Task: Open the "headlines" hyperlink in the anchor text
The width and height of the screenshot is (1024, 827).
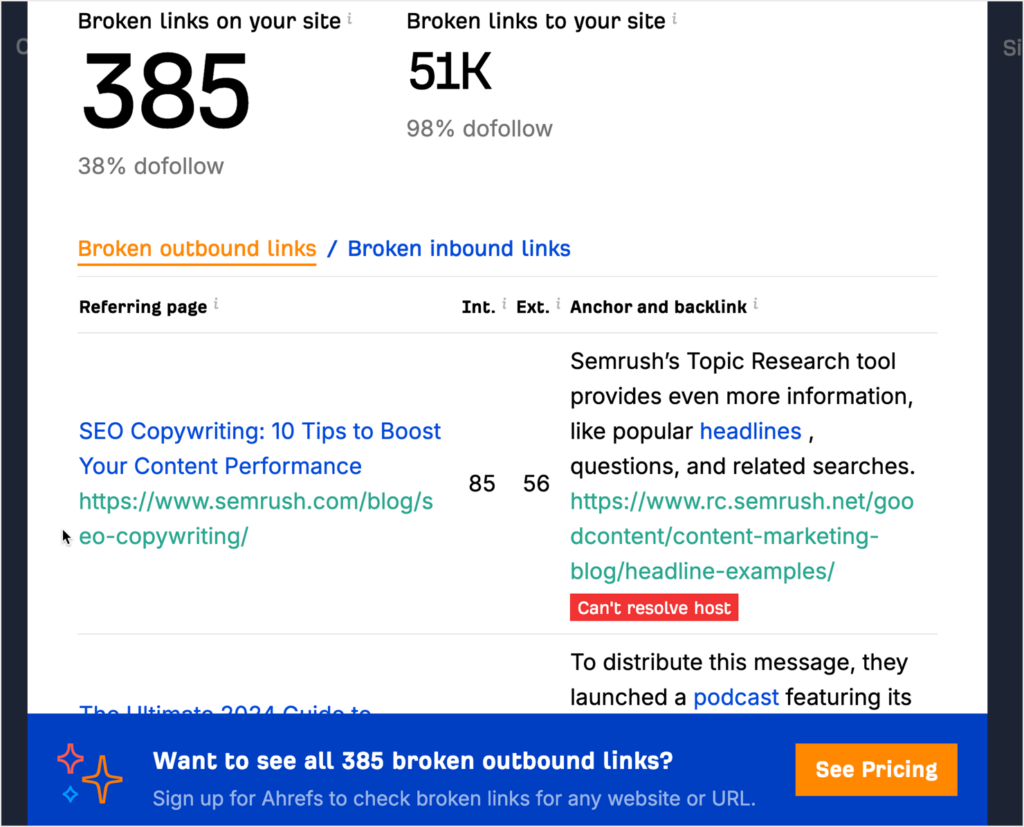Action: 751,431
